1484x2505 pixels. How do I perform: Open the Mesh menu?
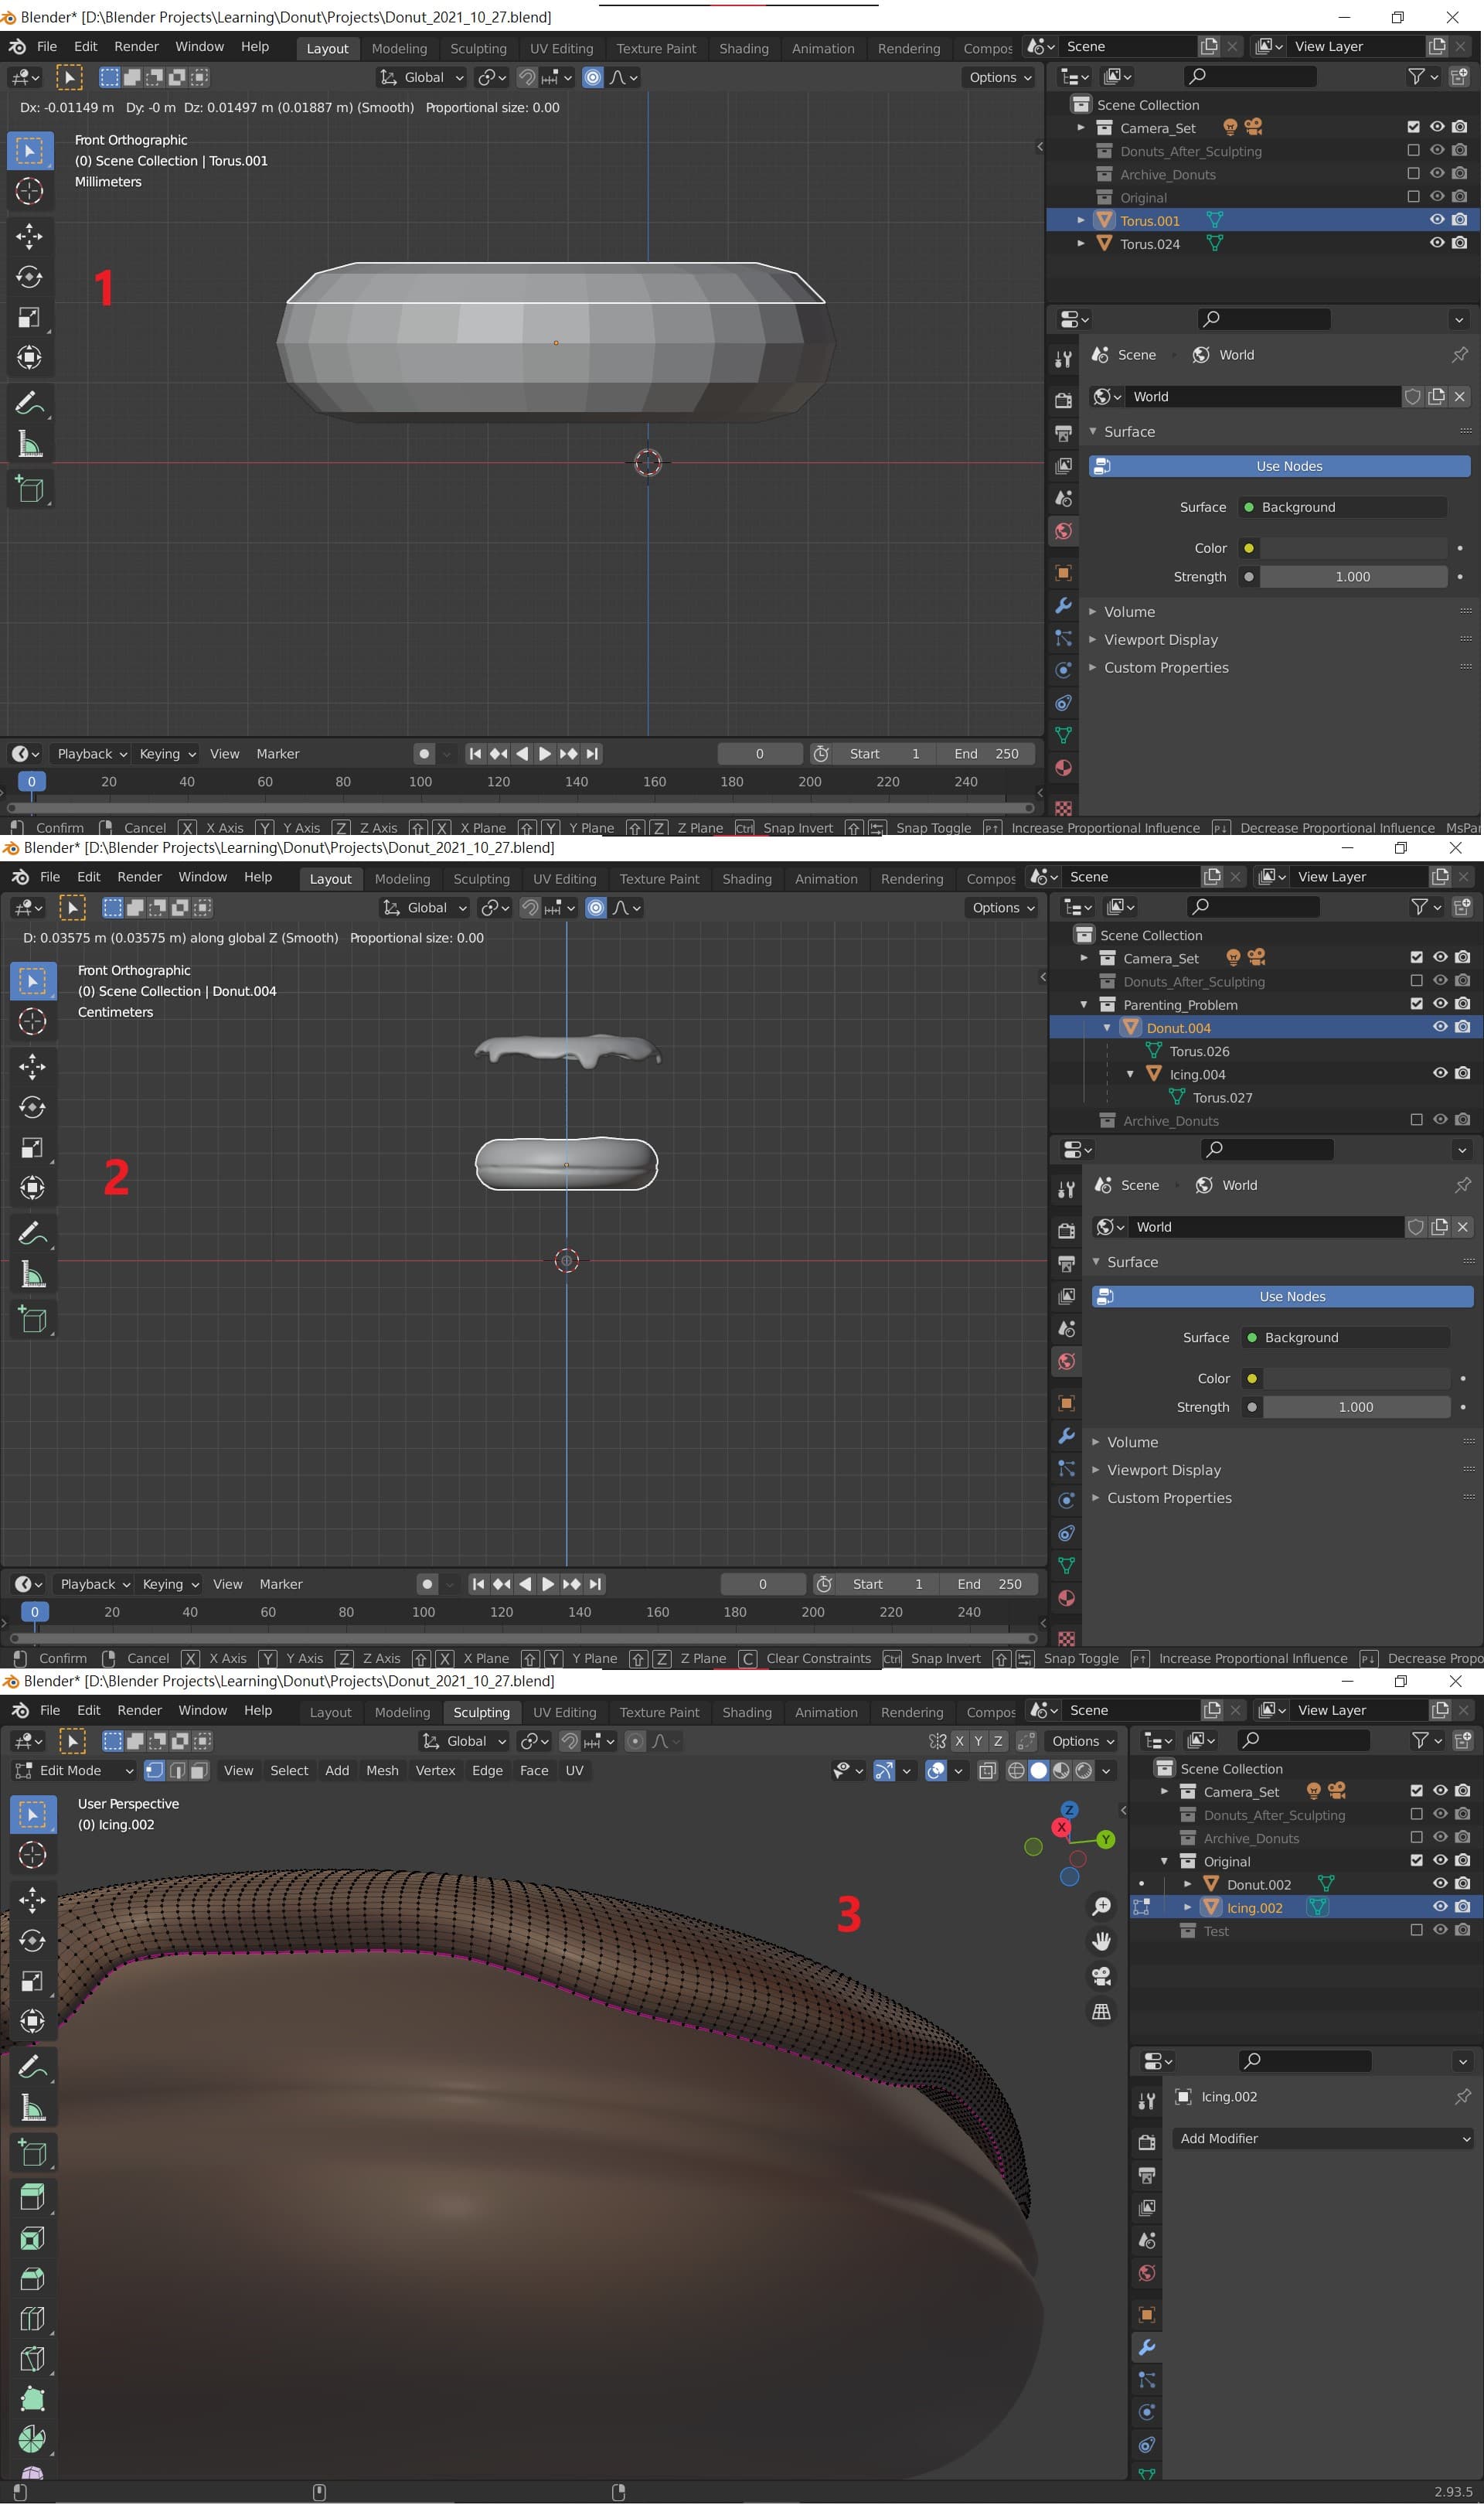(382, 1770)
